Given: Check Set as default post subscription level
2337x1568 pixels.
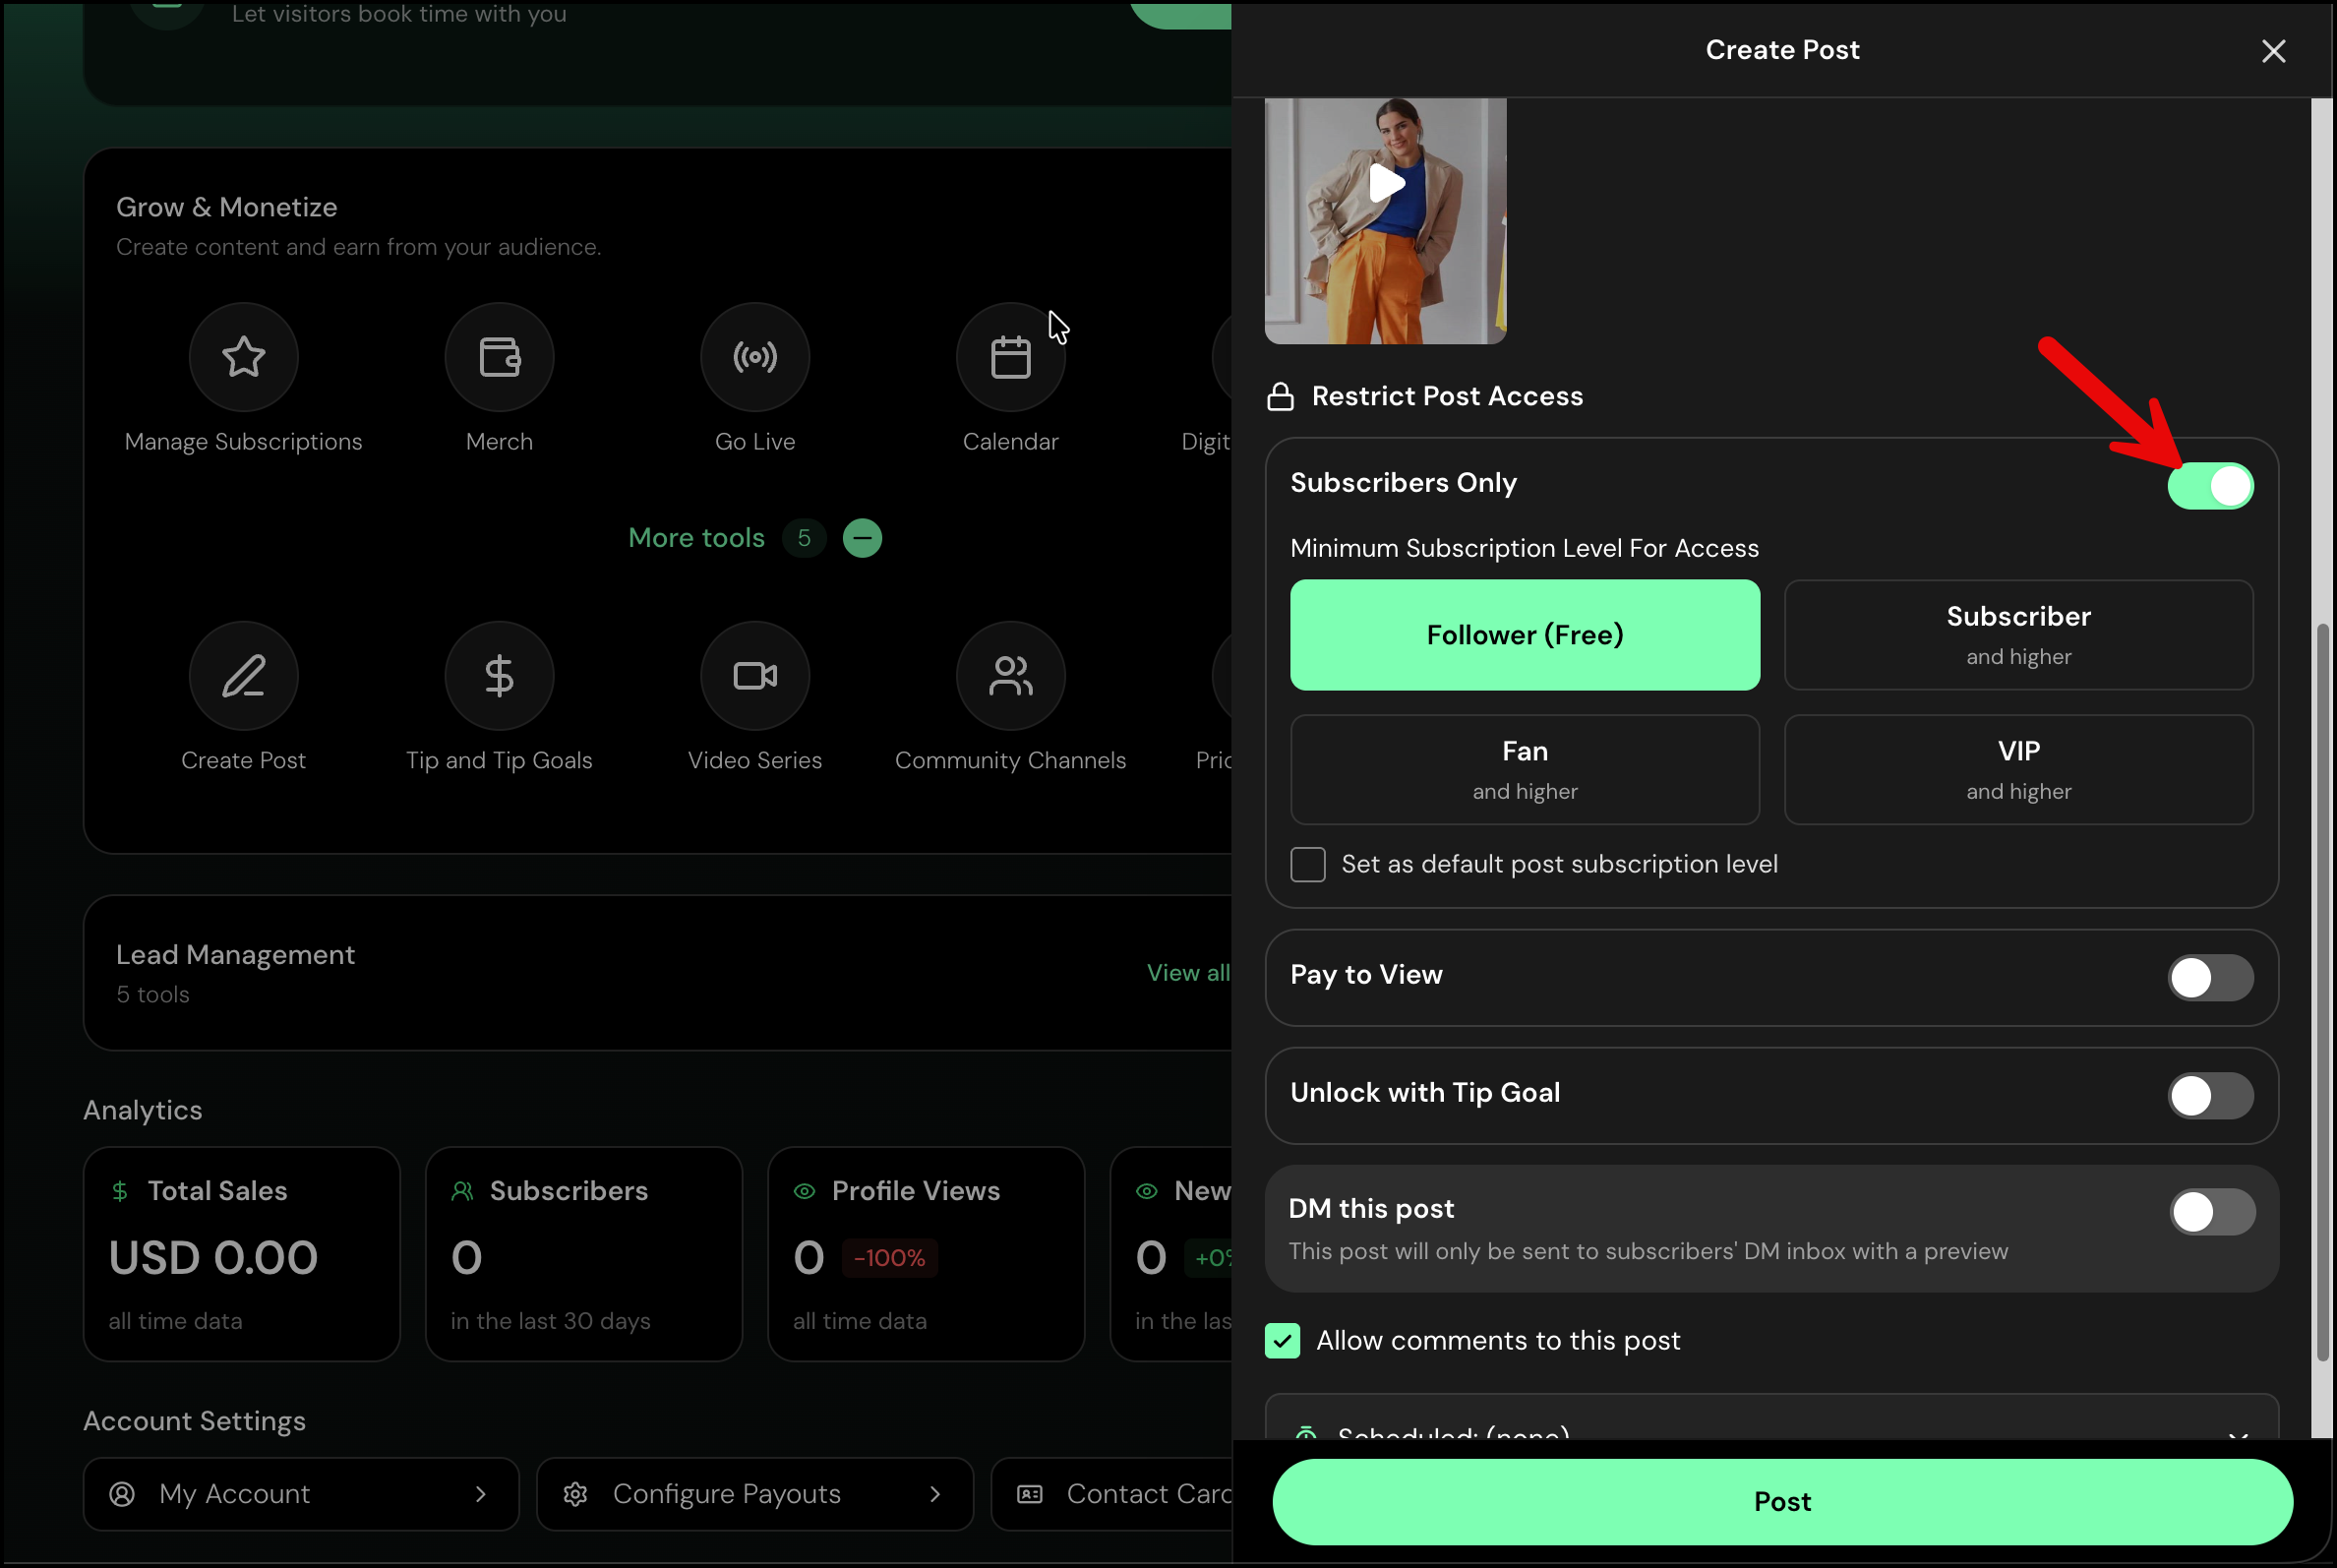Looking at the screenshot, I should pyautogui.click(x=1307, y=864).
